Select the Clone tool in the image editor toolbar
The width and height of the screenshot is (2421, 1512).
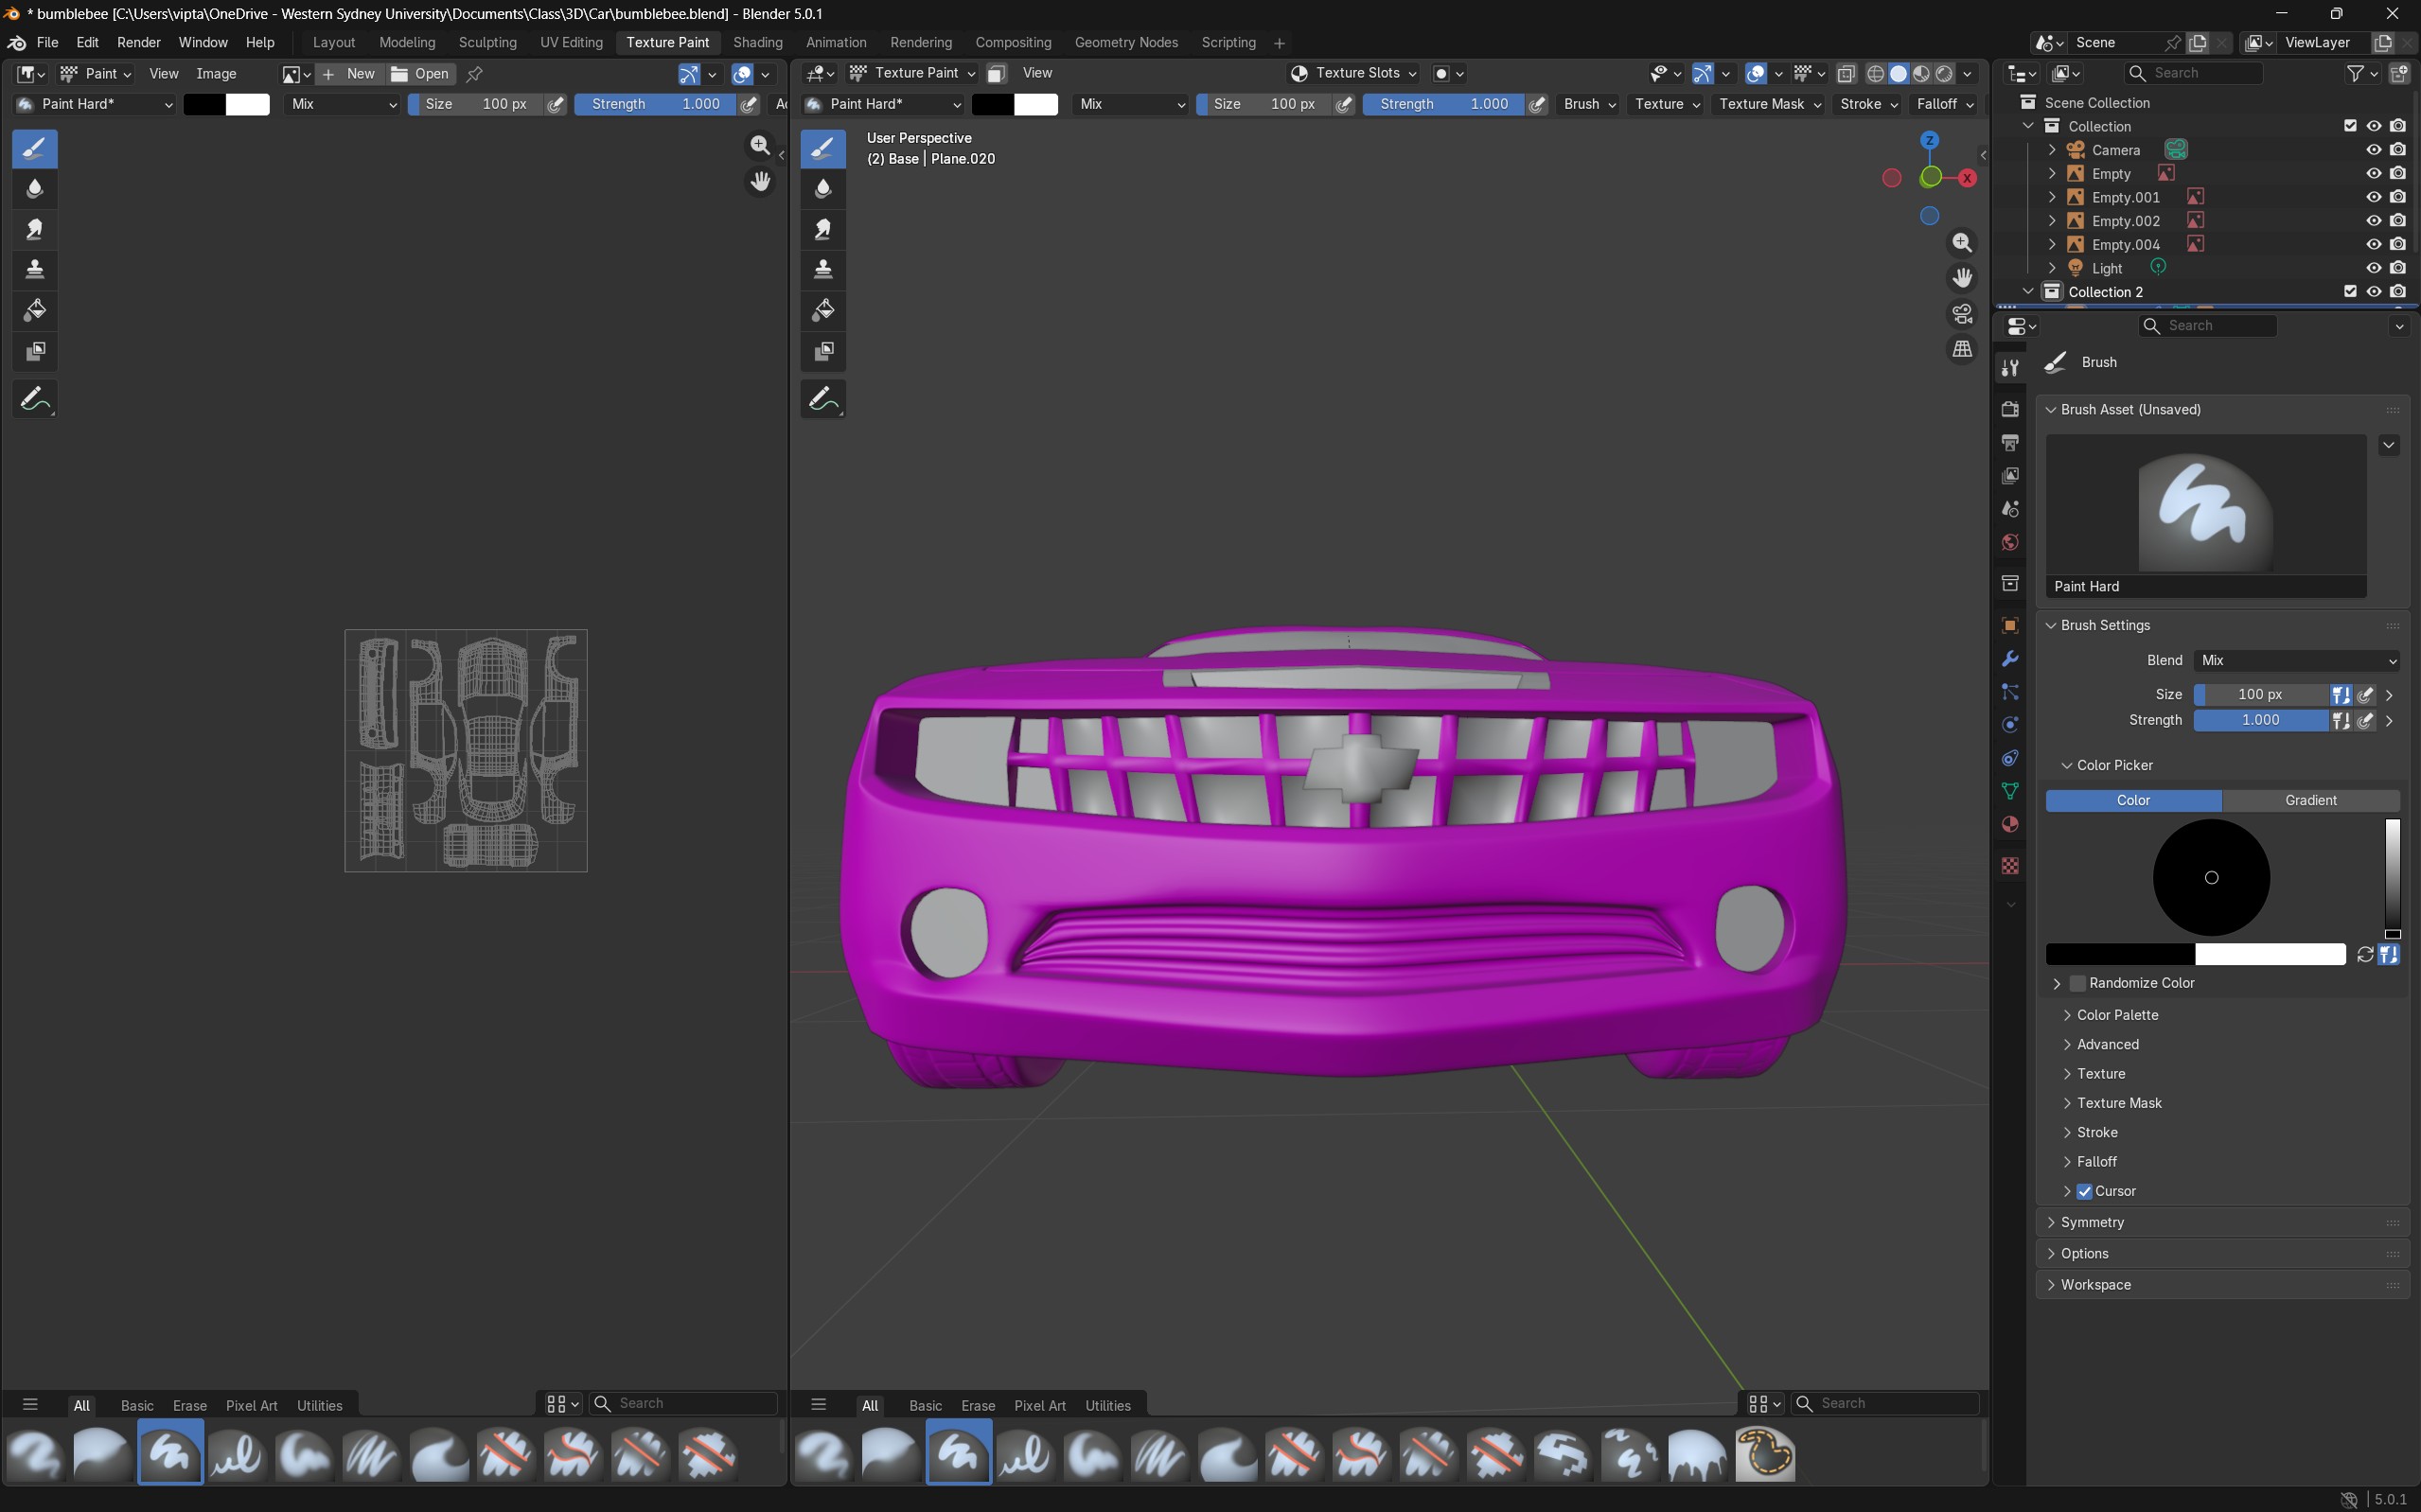[35, 270]
